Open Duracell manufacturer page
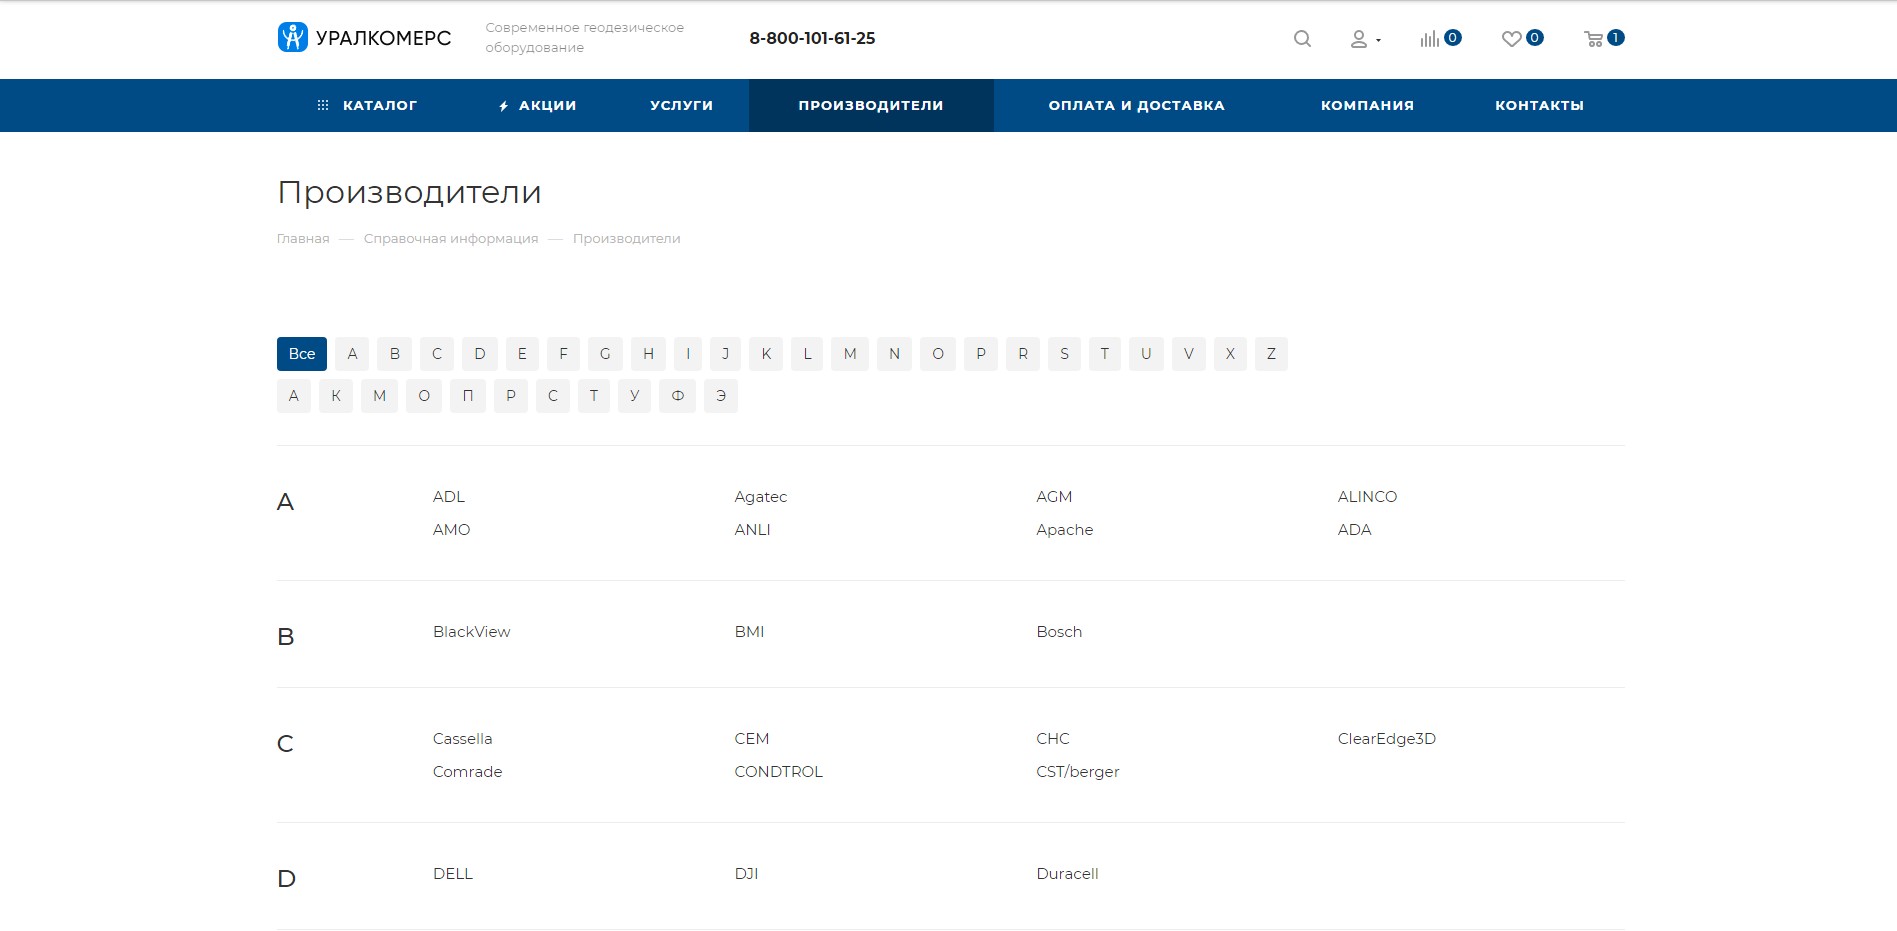 tap(1067, 874)
